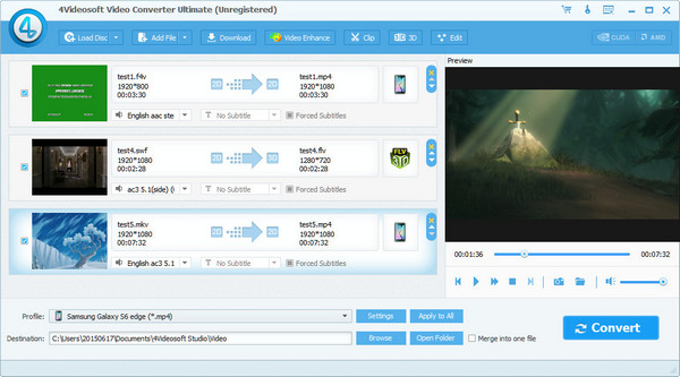Select the test5.mkv thumbnail

69,241
